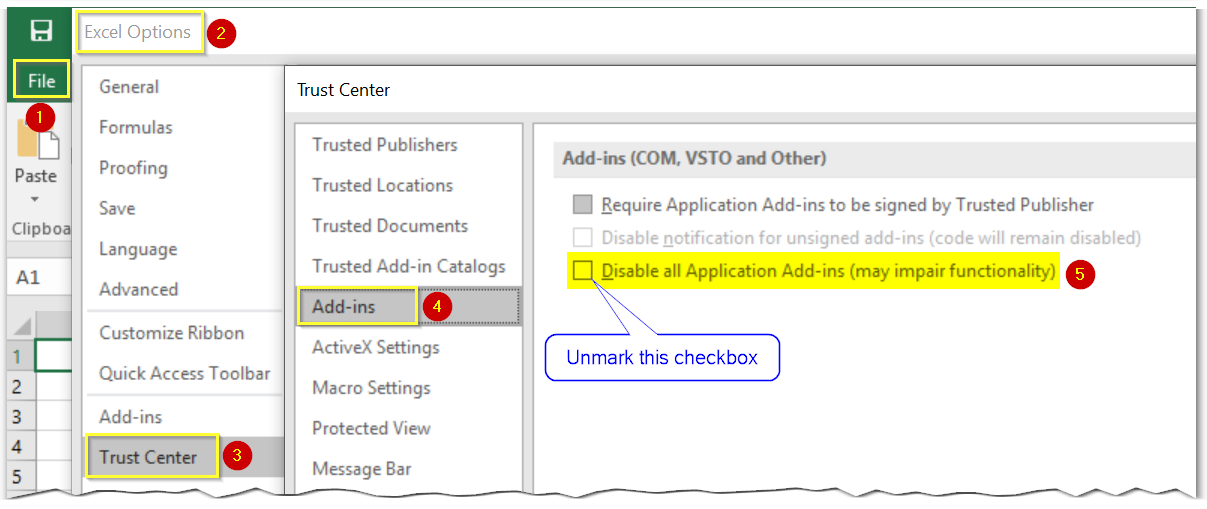Open Trusted Locations section
This screenshot has height=509, width=1207.
coord(382,185)
